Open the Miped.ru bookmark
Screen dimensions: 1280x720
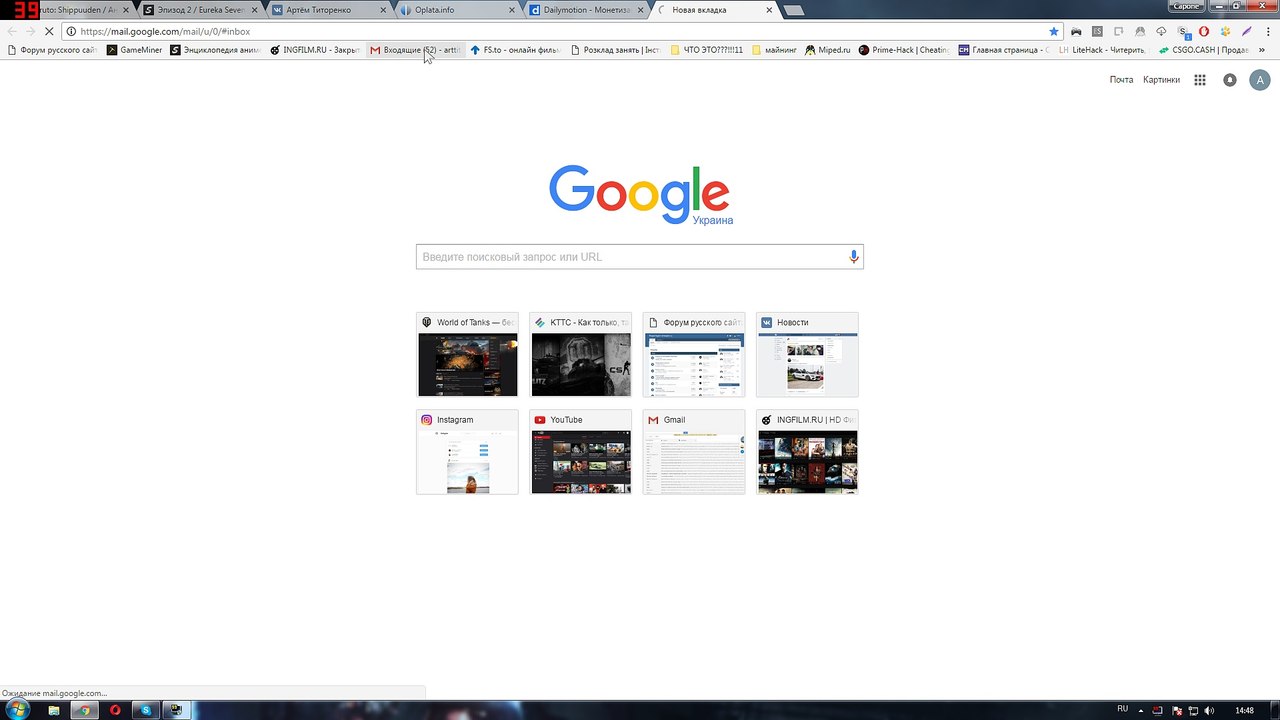pyautogui.click(x=827, y=49)
